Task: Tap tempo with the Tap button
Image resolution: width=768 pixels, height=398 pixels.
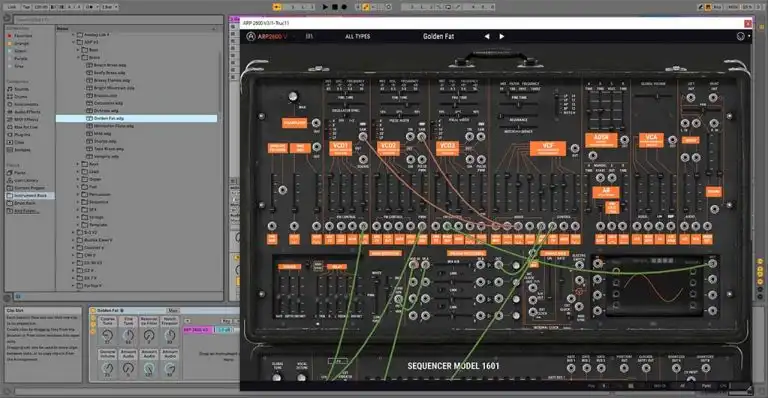Action: pos(26,7)
